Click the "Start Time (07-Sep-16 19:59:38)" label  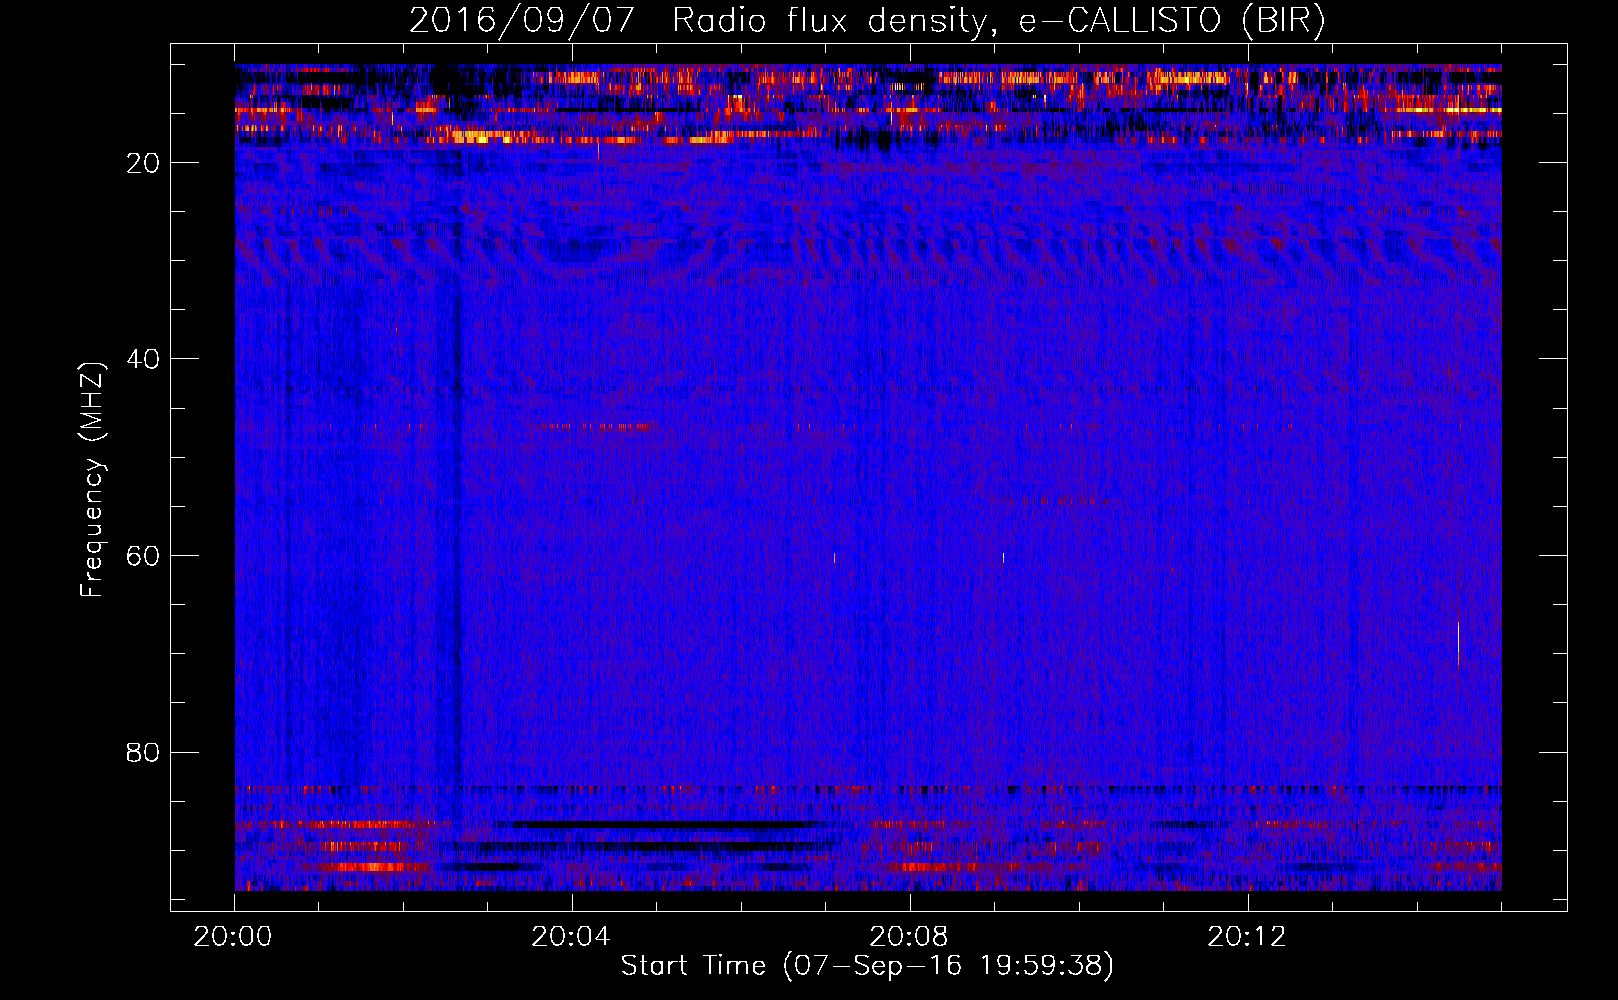click(867, 966)
